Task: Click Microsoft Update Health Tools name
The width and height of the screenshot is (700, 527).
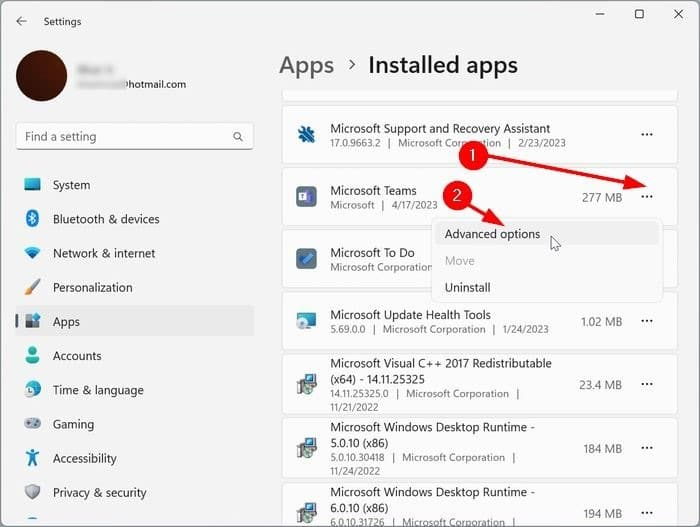Action: (410, 315)
